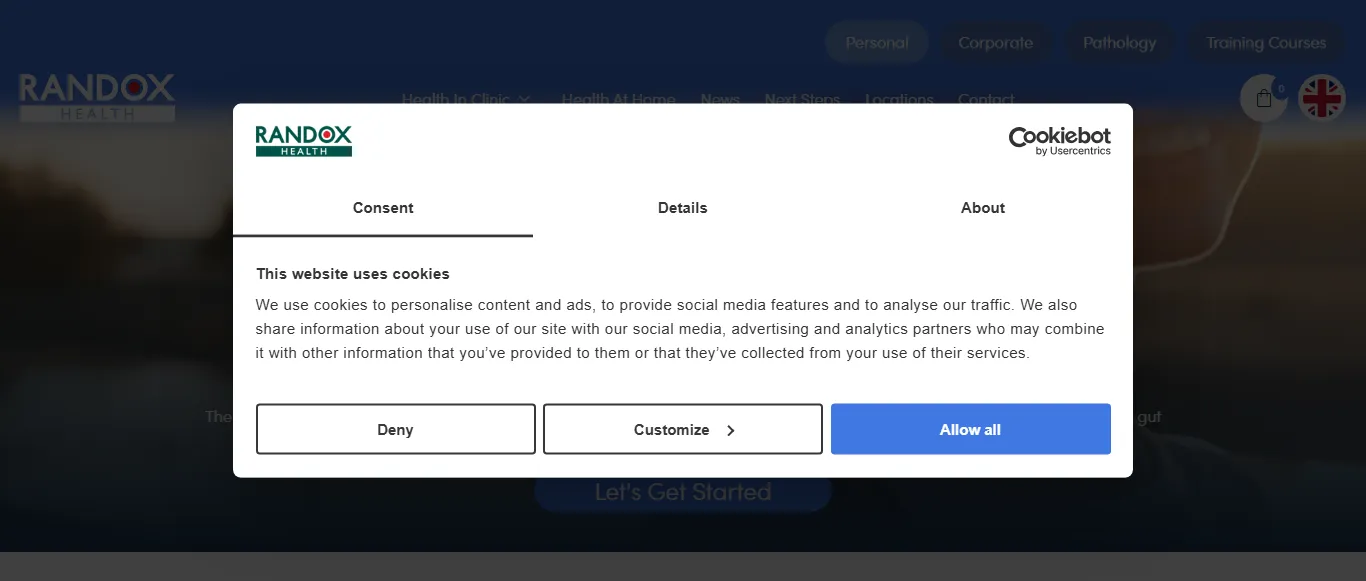The height and width of the screenshot is (581, 1366).
Task: Go to the Locations menu item
Action: click(x=899, y=99)
